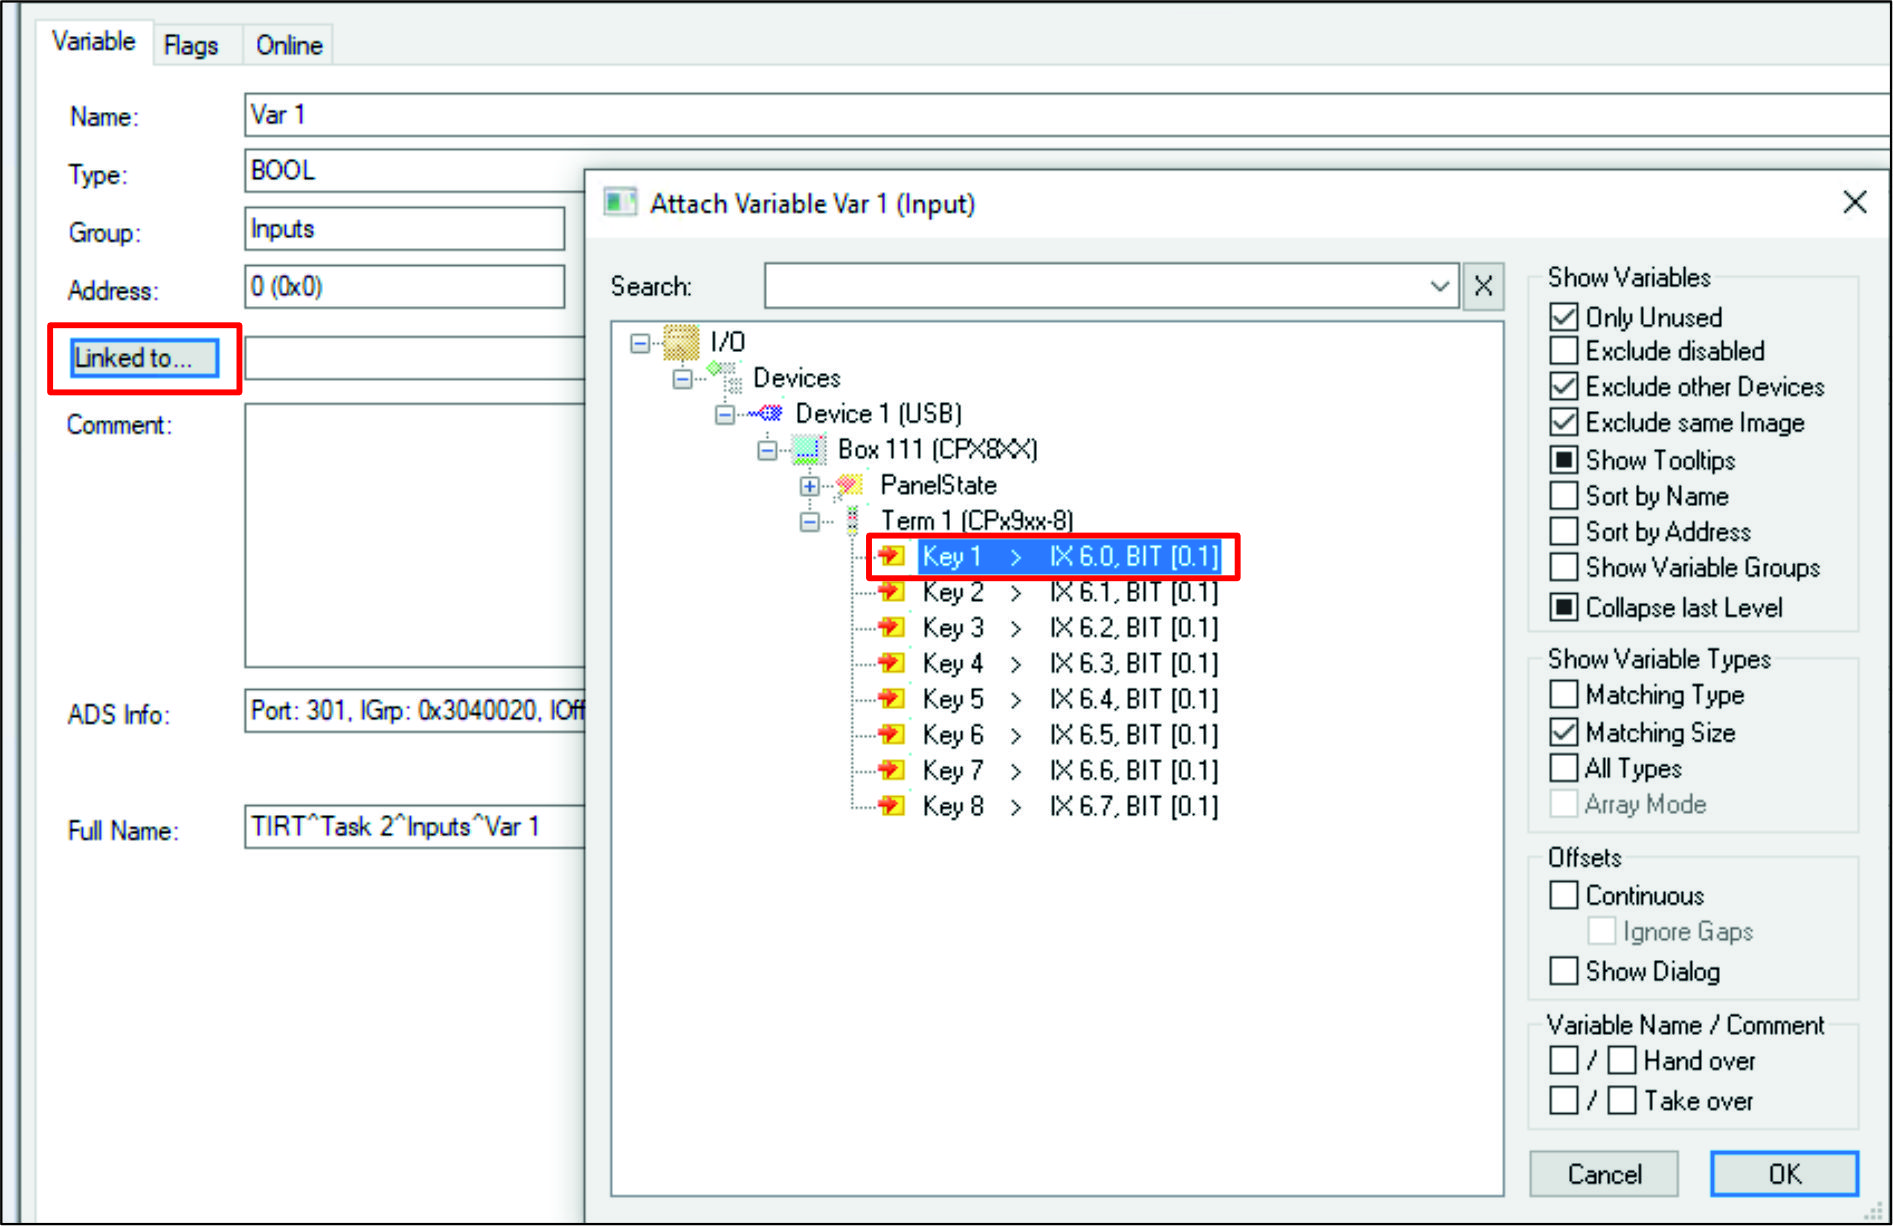This screenshot has width=1893, height=1226.
Task: Enable the Sort by Name checkbox
Action: (x=1563, y=496)
